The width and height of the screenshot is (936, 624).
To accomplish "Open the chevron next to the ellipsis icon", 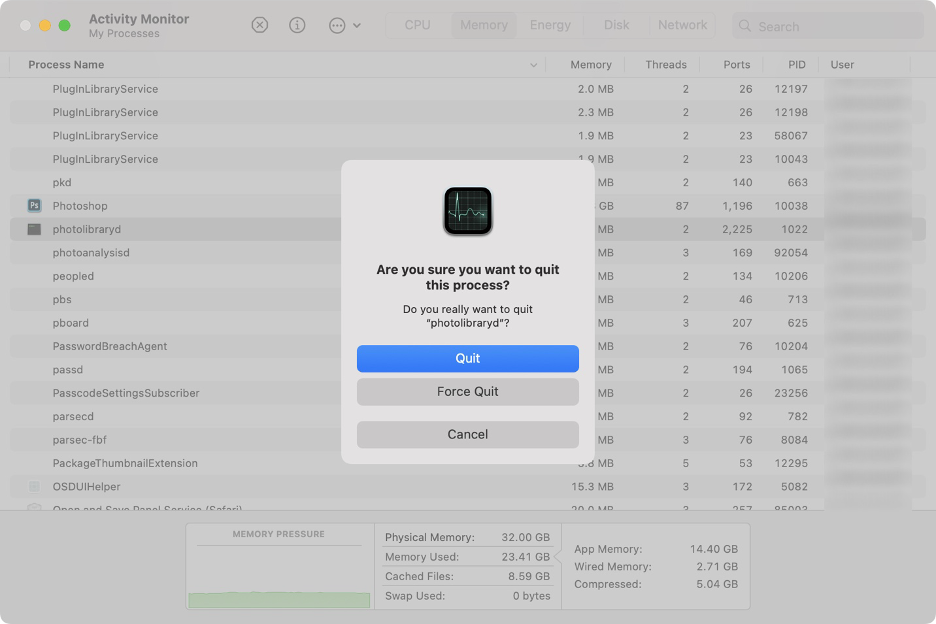I will [356, 25].
